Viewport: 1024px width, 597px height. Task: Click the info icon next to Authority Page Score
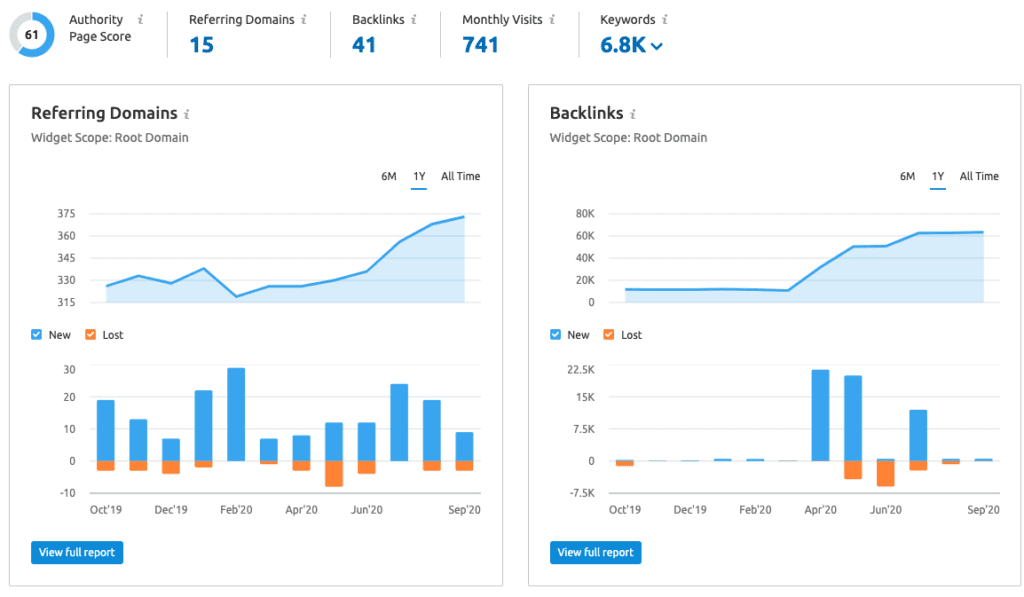(x=140, y=20)
